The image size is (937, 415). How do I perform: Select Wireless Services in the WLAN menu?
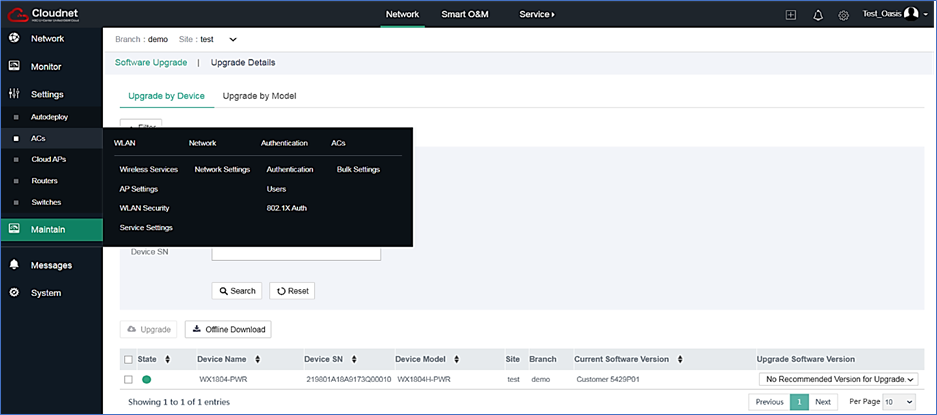click(x=149, y=169)
